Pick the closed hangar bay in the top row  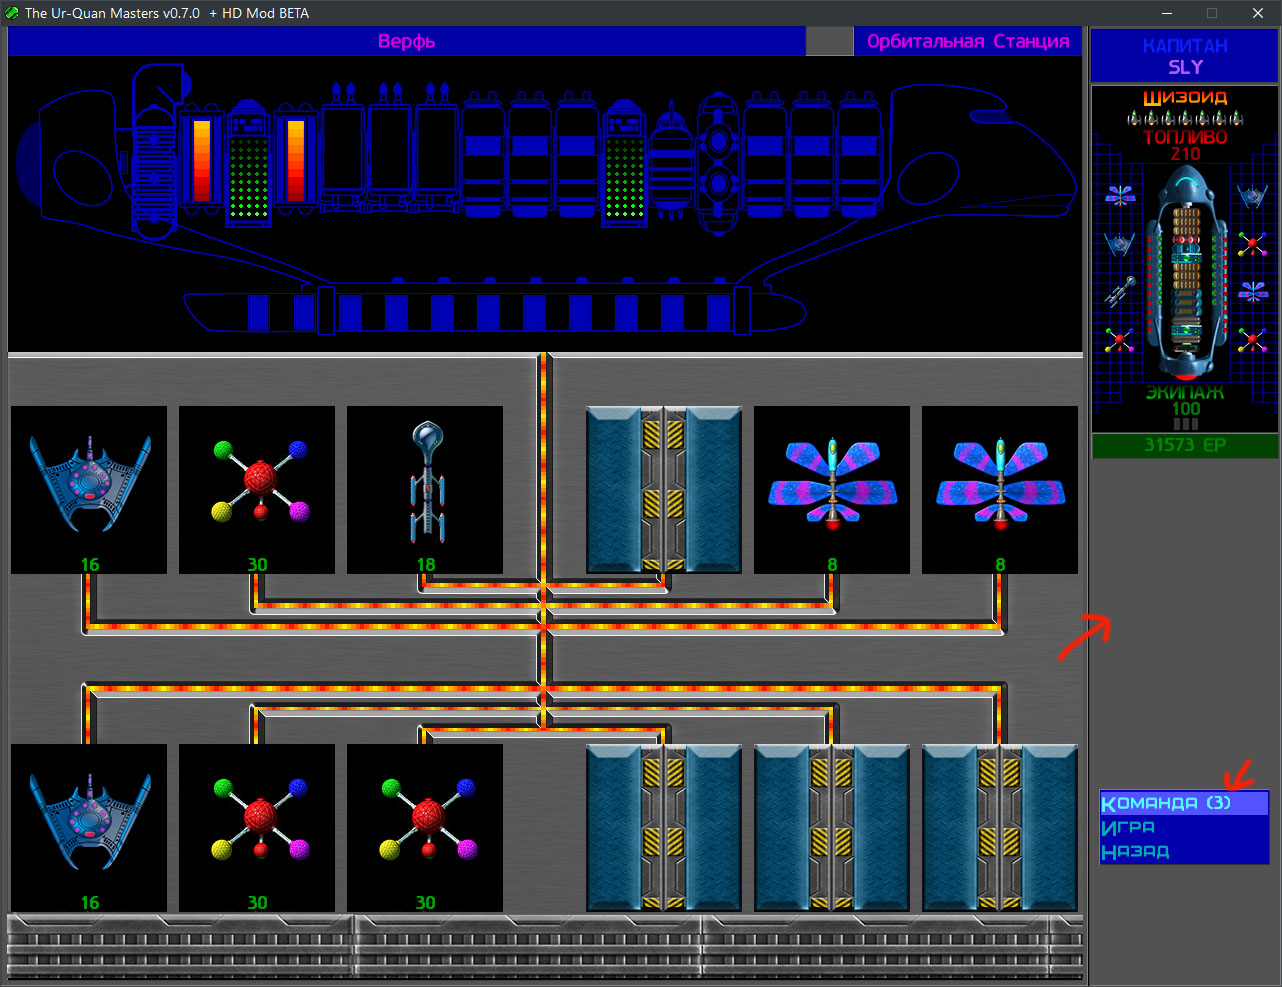click(x=664, y=489)
